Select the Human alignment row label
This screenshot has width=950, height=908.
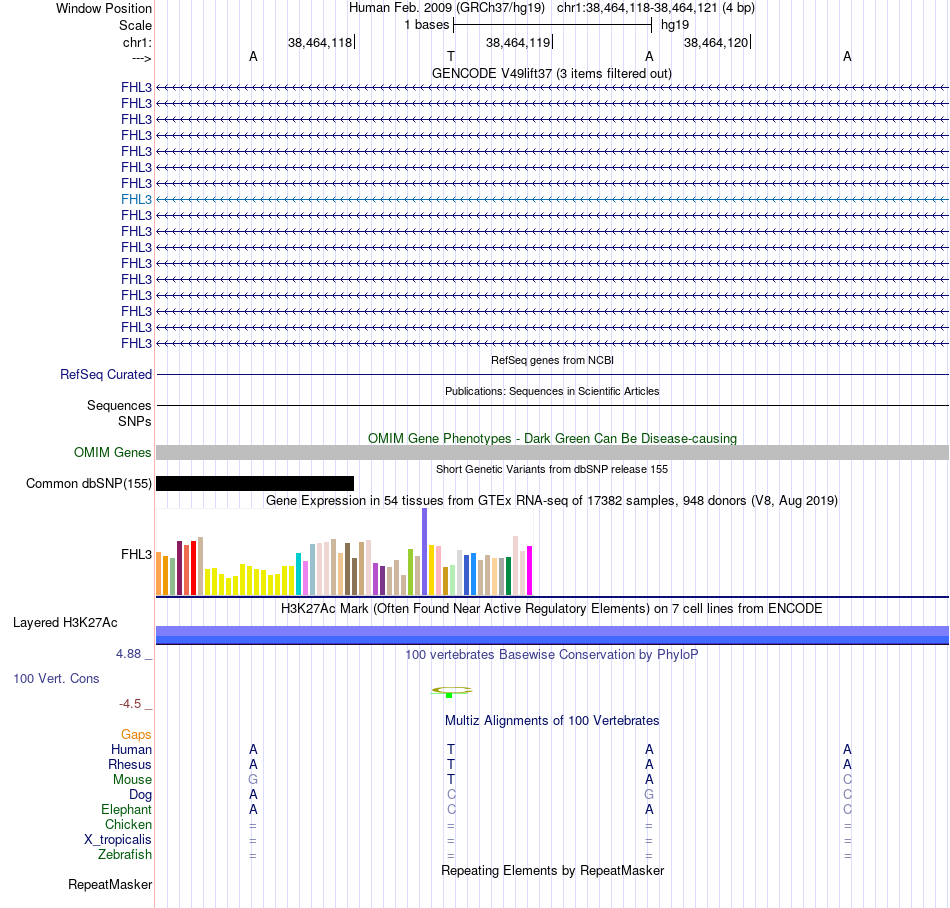tap(131, 749)
